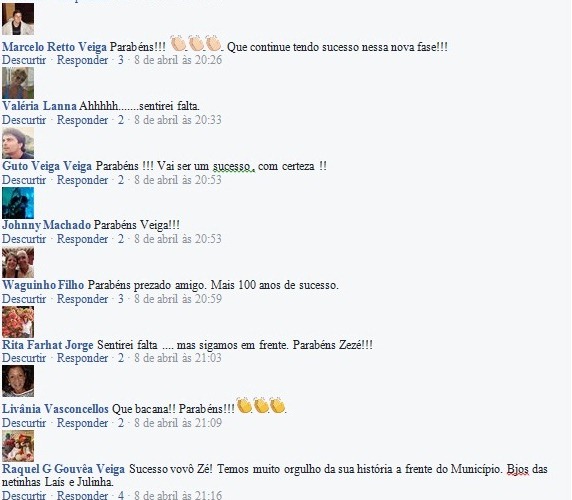Open Marcelo Retto Veiga's name link
Image resolution: width=572 pixels, height=500 pixels.
[54, 47]
